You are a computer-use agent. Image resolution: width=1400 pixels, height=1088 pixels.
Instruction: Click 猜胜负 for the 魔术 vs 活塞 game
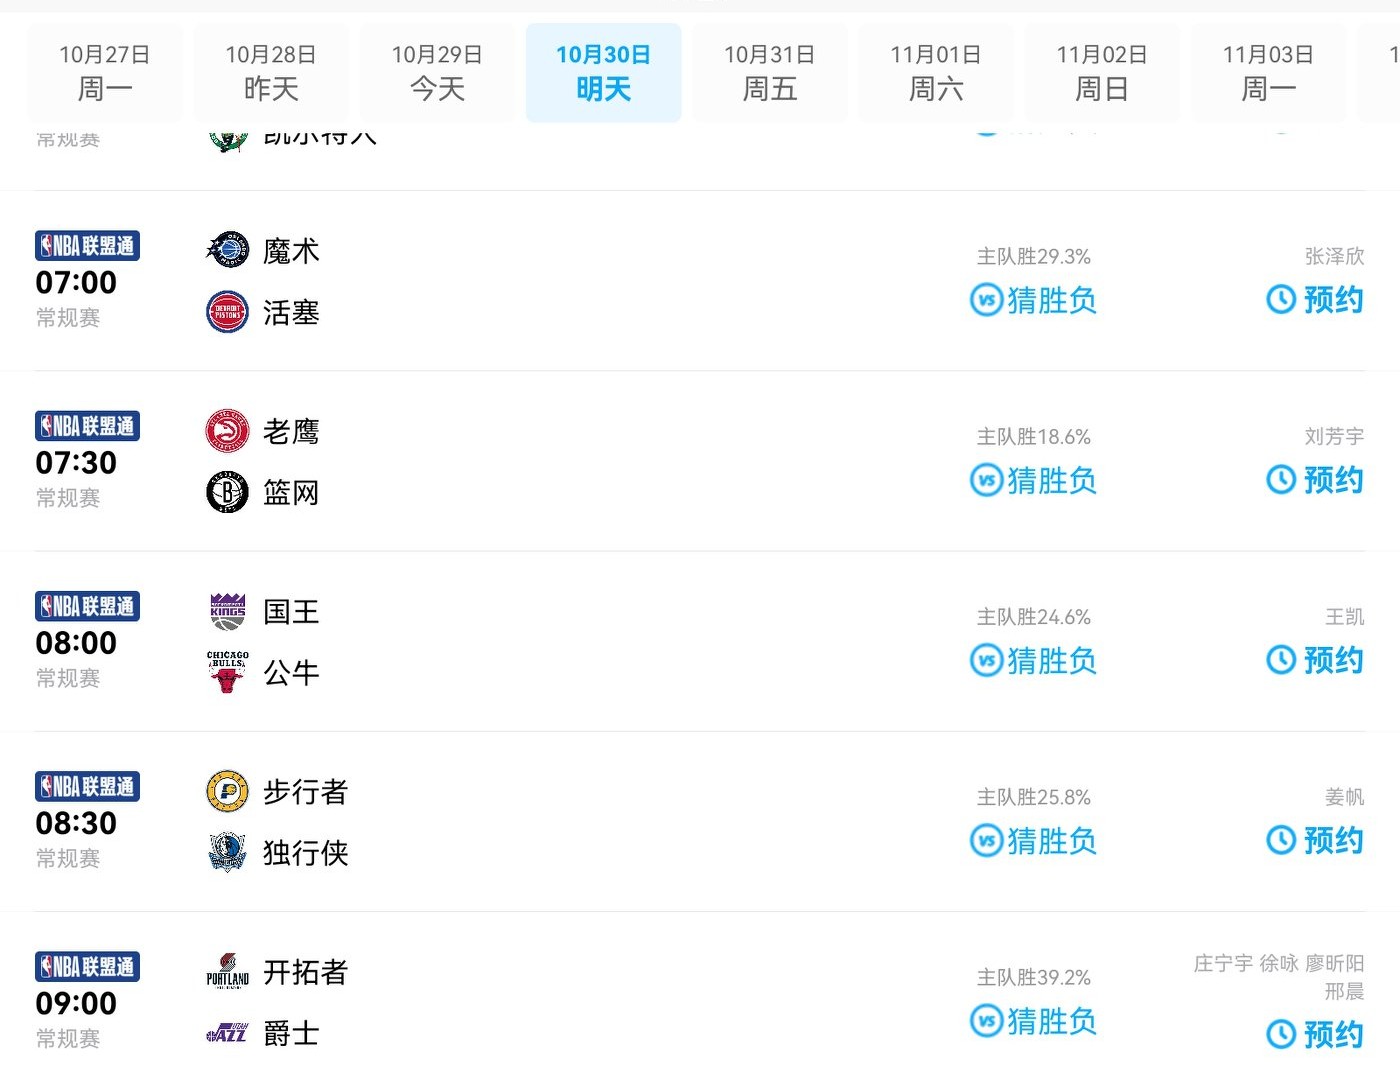point(1034,300)
